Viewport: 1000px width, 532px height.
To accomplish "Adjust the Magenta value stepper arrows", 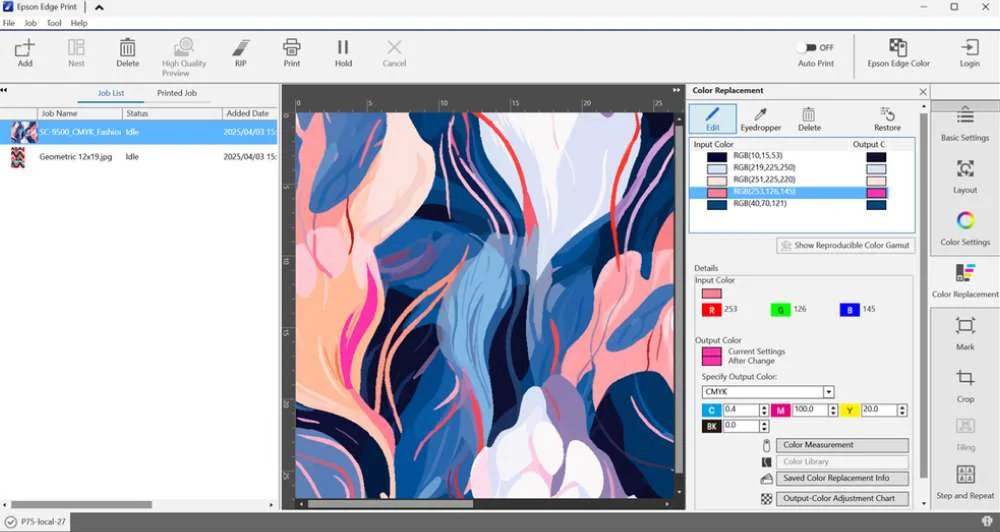I will (832, 410).
